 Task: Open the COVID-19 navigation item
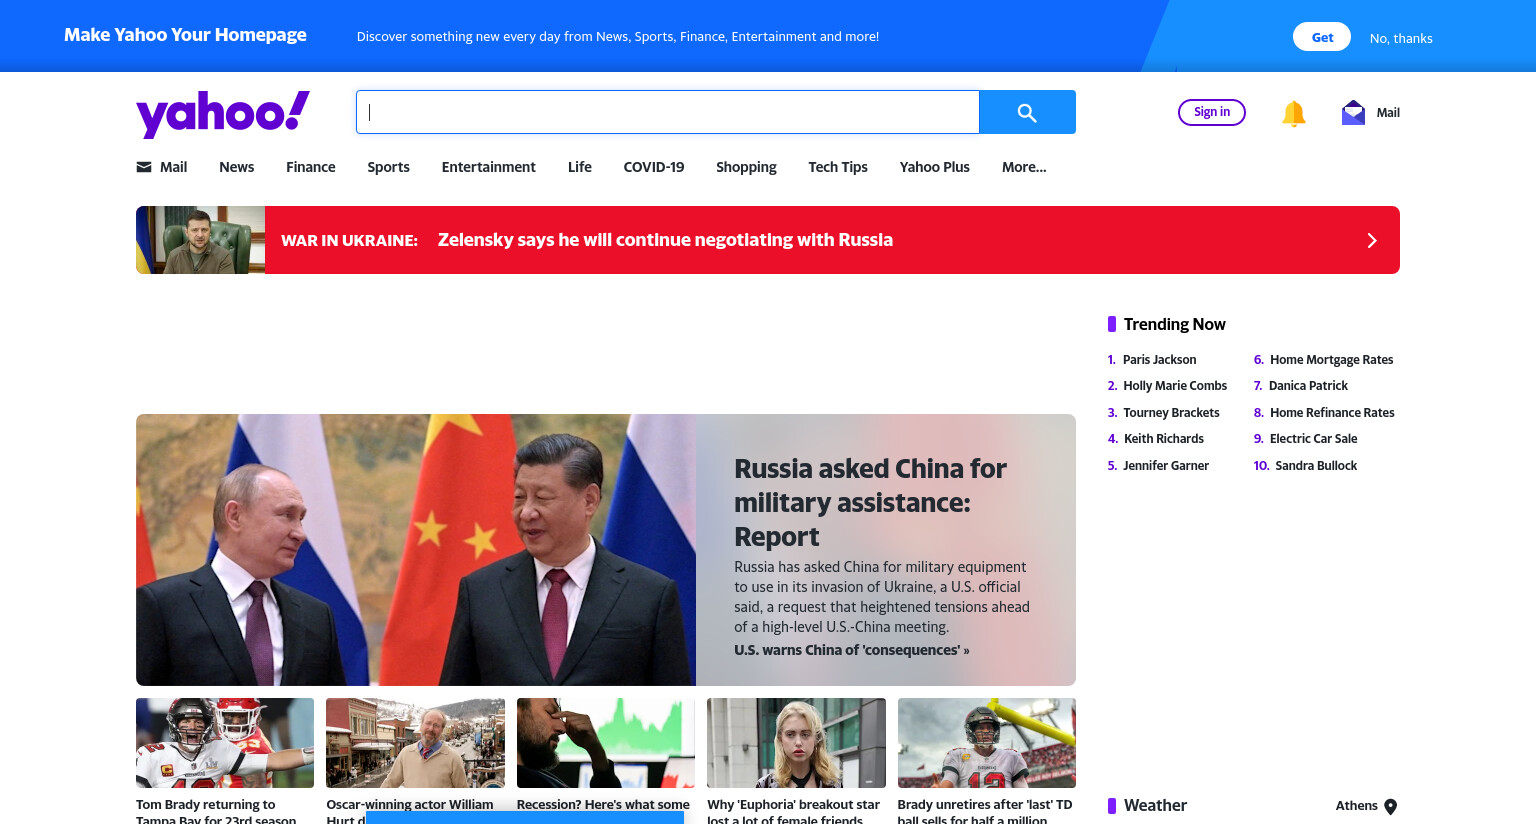click(x=654, y=167)
